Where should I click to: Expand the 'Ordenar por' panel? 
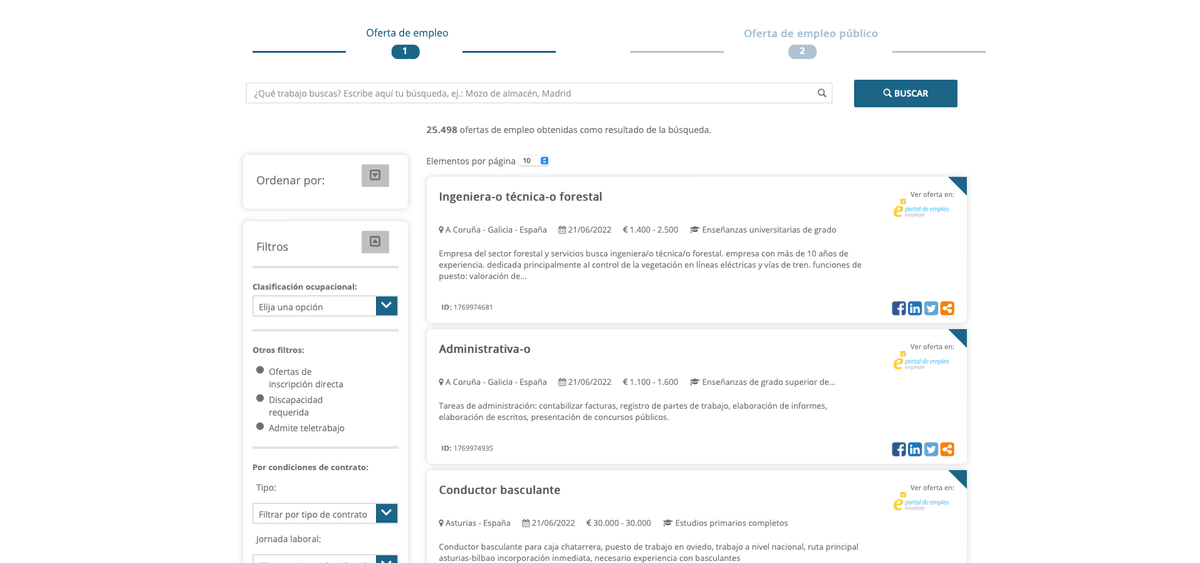pos(375,176)
